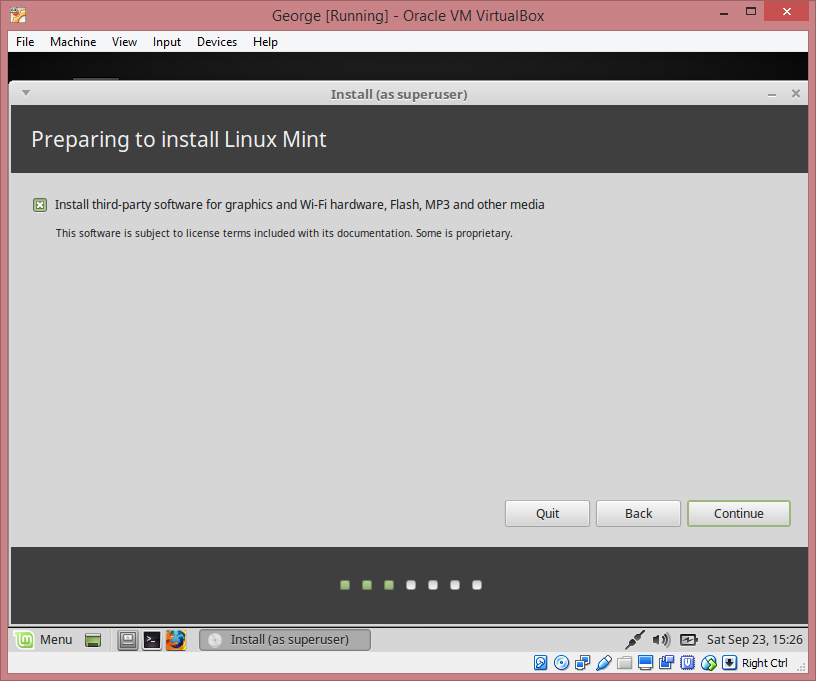Open the Devices menu
The height and width of the screenshot is (681, 816).
tap(216, 42)
